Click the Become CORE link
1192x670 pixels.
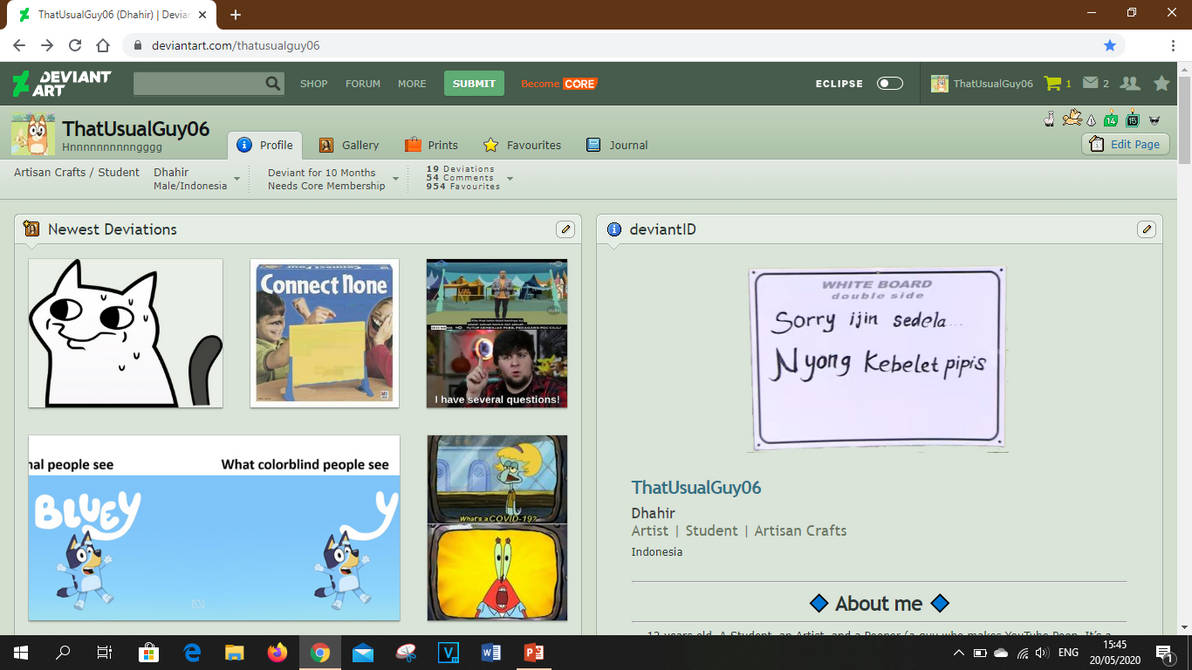(x=559, y=84)
